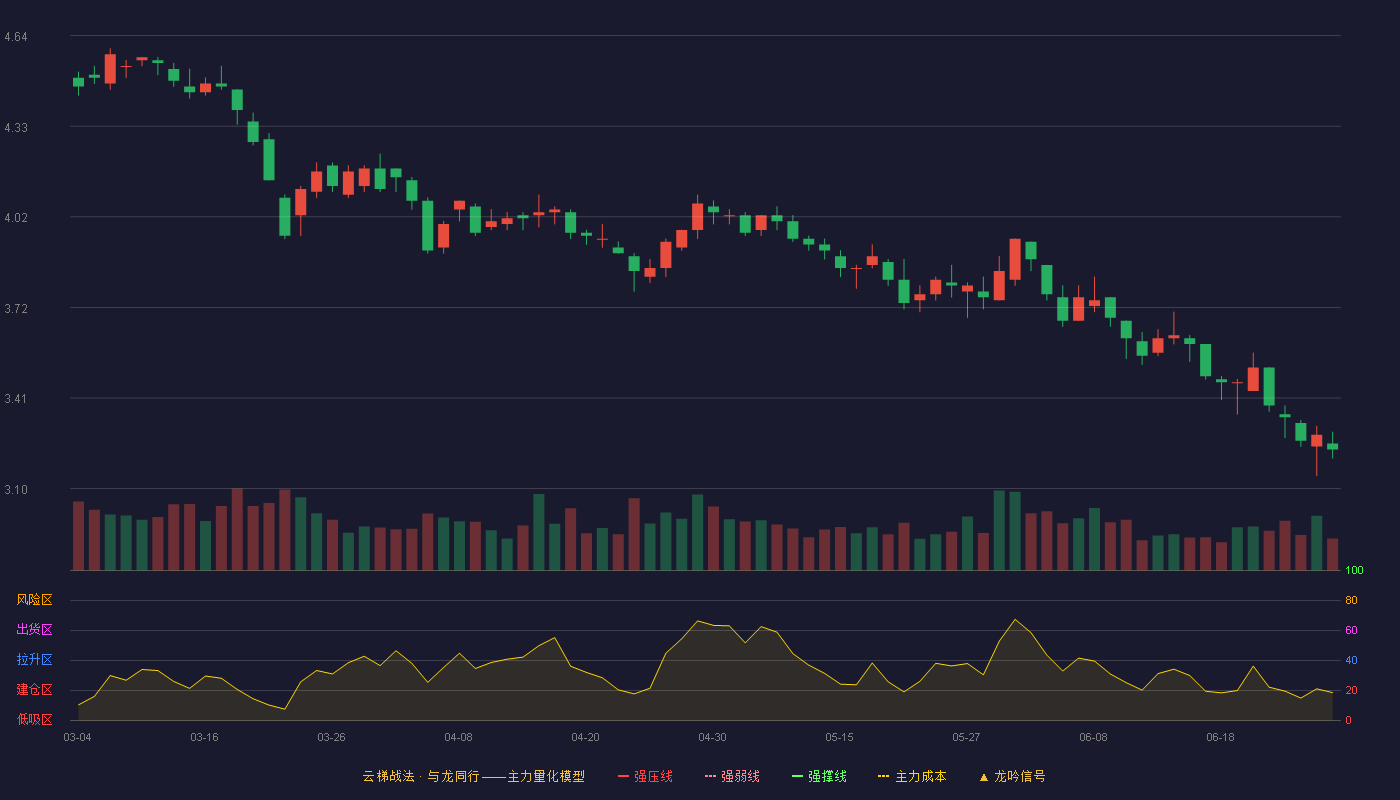Click the 4.33 price axis label

[16, 128]
